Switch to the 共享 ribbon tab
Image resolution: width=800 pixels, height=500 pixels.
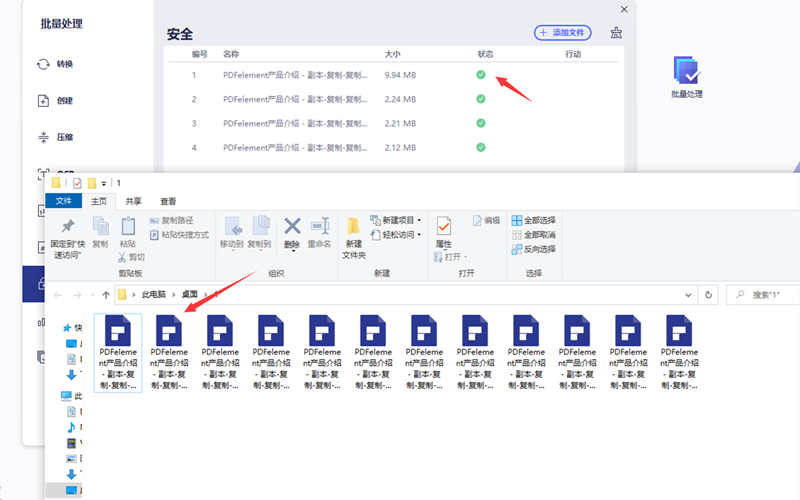(134, 202)
